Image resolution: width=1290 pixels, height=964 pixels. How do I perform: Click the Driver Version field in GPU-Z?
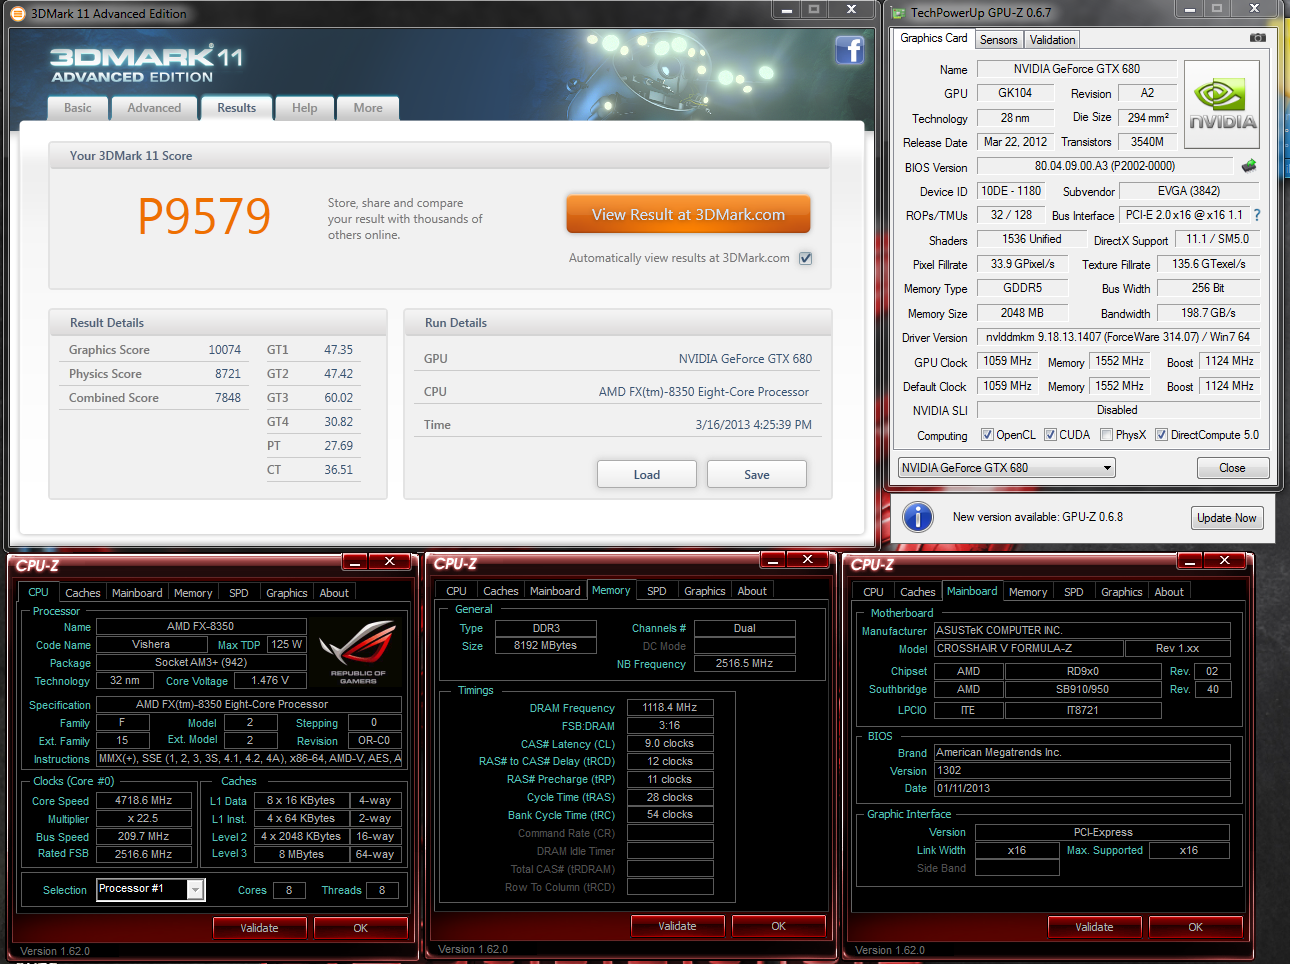(x=1117, y=337)
